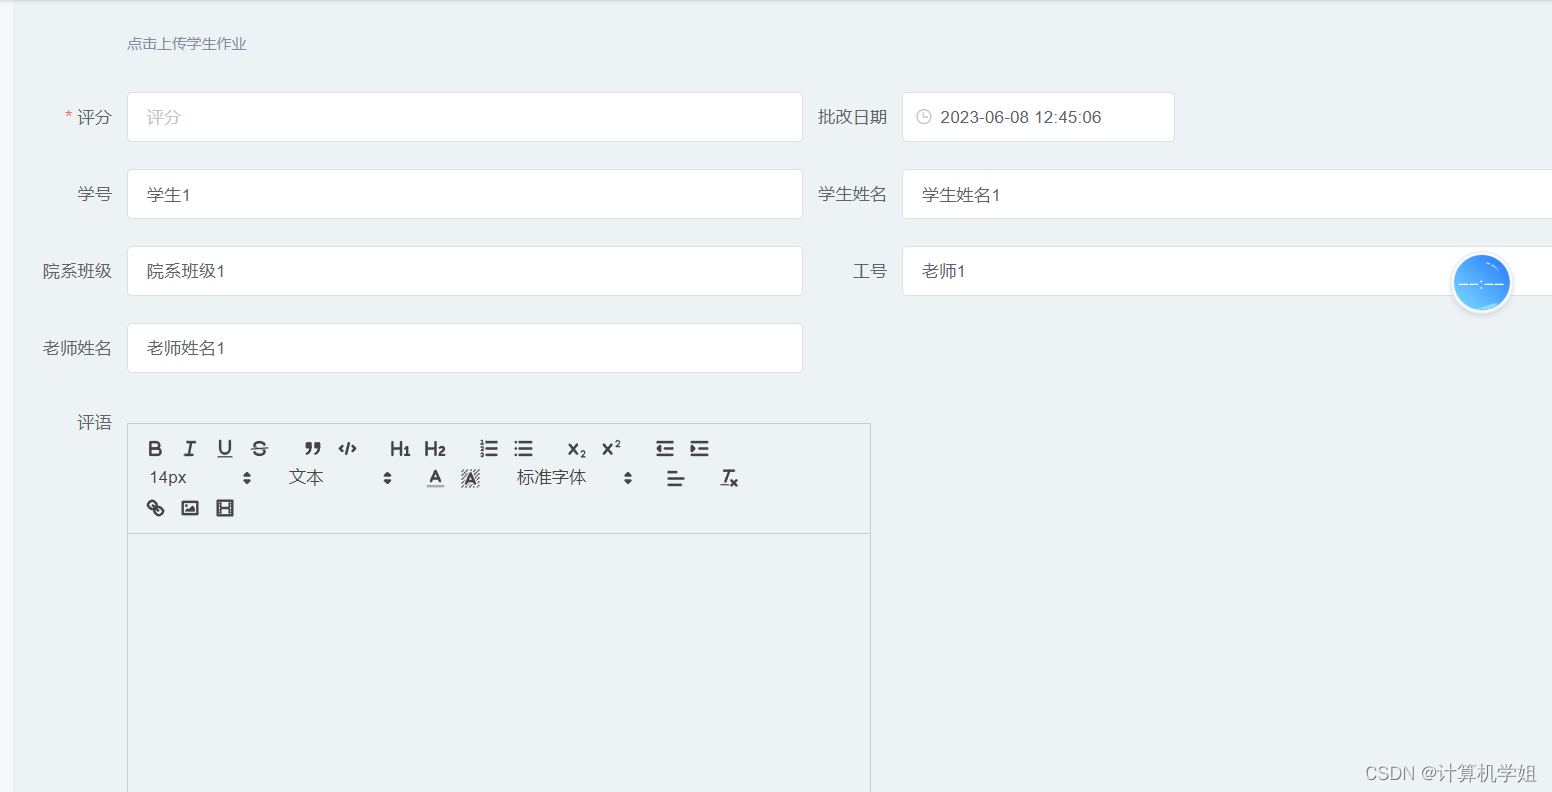1552x792 pixels.
Task: Click inside the 评语 rich text area
Action: pyautogui.click(x=499, y=662)
